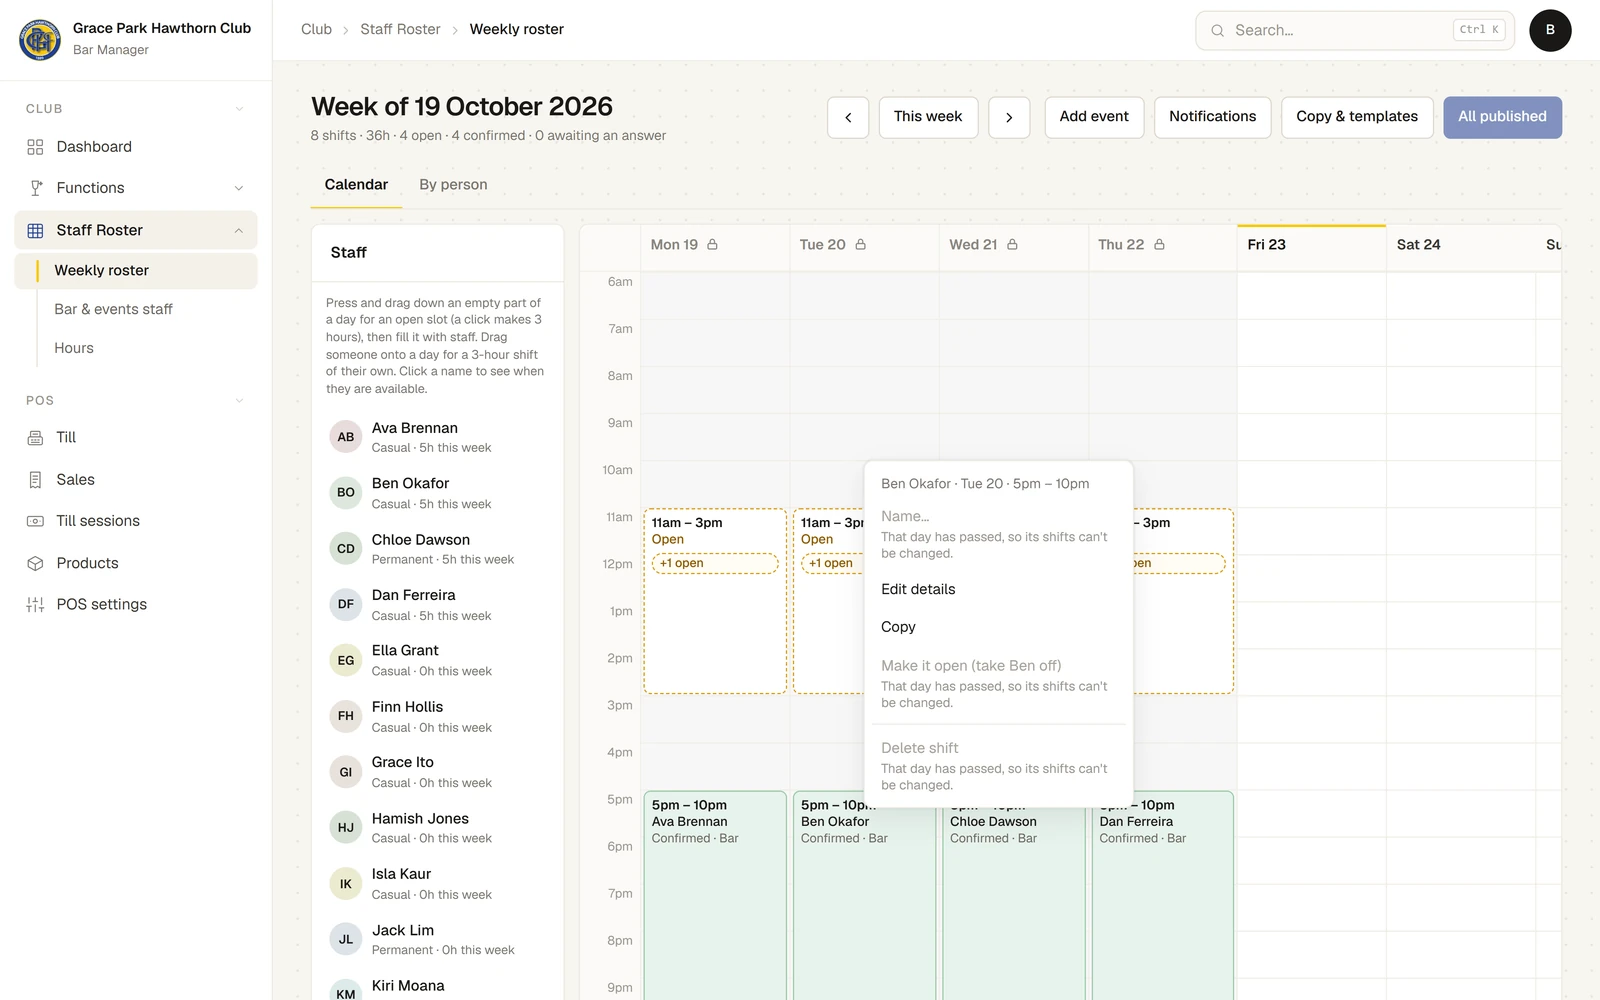Select the Weekly roster item

[x=136, y=271]
